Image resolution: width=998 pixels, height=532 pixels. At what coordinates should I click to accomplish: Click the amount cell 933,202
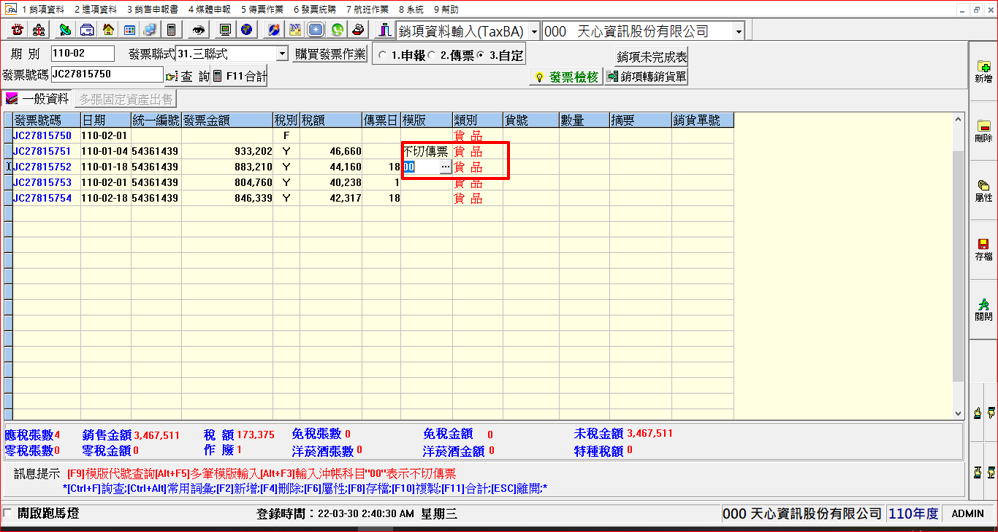point(227,151)
